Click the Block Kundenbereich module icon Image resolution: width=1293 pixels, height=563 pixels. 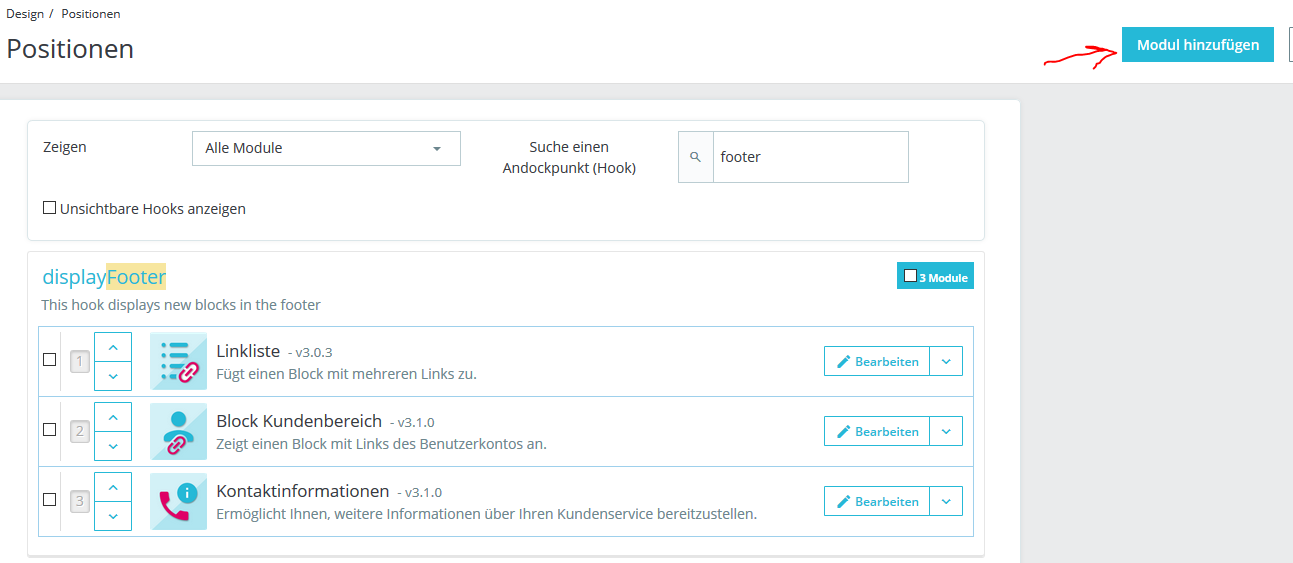(178, 431)
